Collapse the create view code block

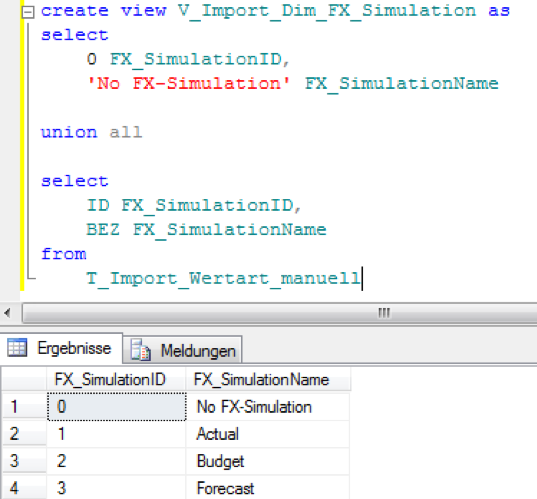(x=28, y=13)
